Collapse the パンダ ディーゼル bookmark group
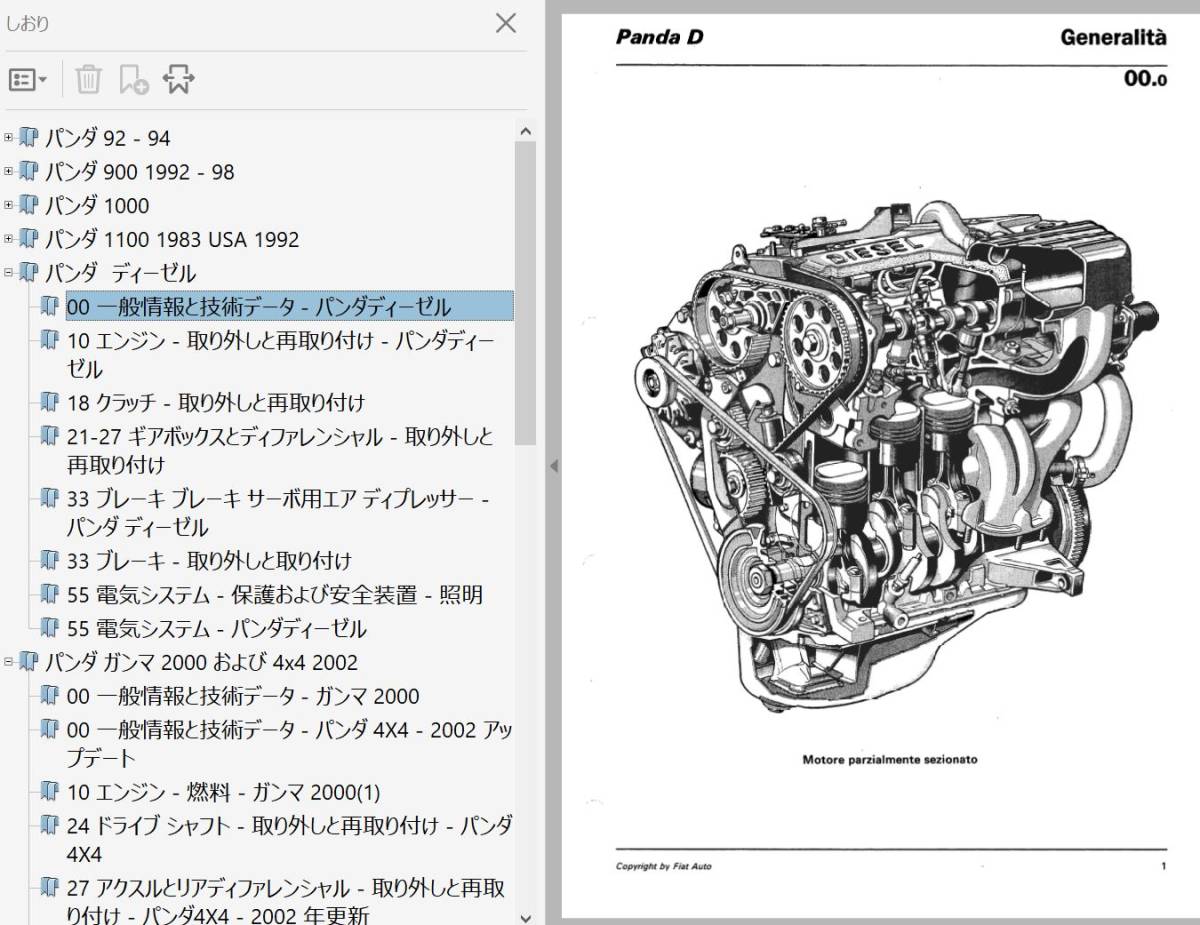 [8, 273]
